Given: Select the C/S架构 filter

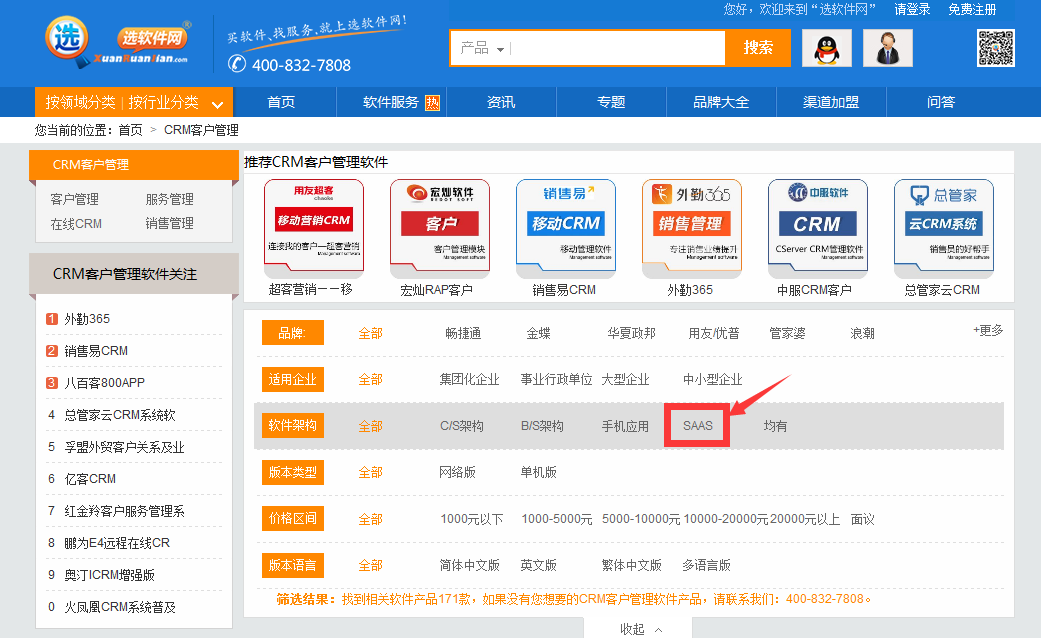Looking at the screenshot, I should 461,426.
